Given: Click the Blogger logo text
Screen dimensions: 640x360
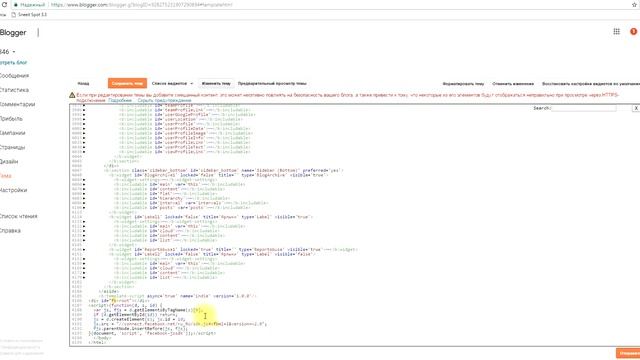Looking at the screenshot, I should tap(13, 33).
